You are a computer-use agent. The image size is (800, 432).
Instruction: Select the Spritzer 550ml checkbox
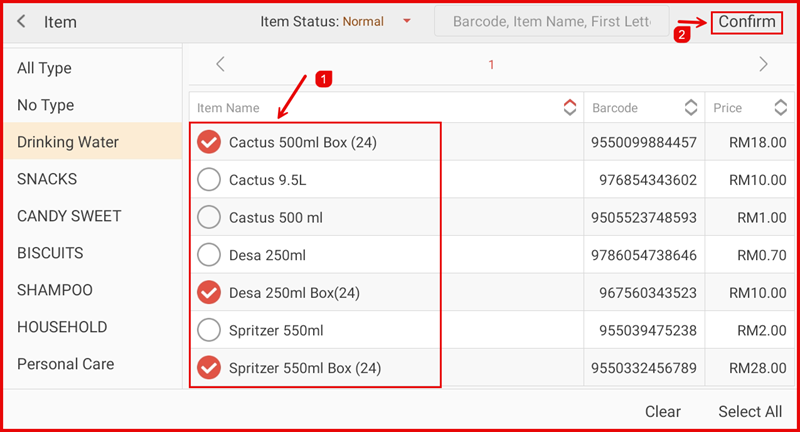pos(209,330)
